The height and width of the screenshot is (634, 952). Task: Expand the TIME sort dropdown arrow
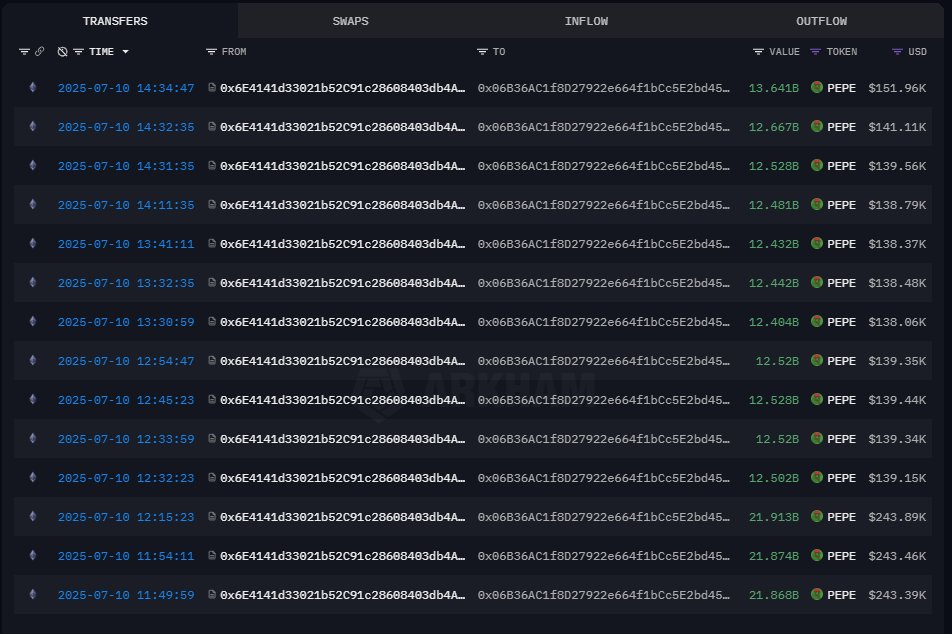126,52
